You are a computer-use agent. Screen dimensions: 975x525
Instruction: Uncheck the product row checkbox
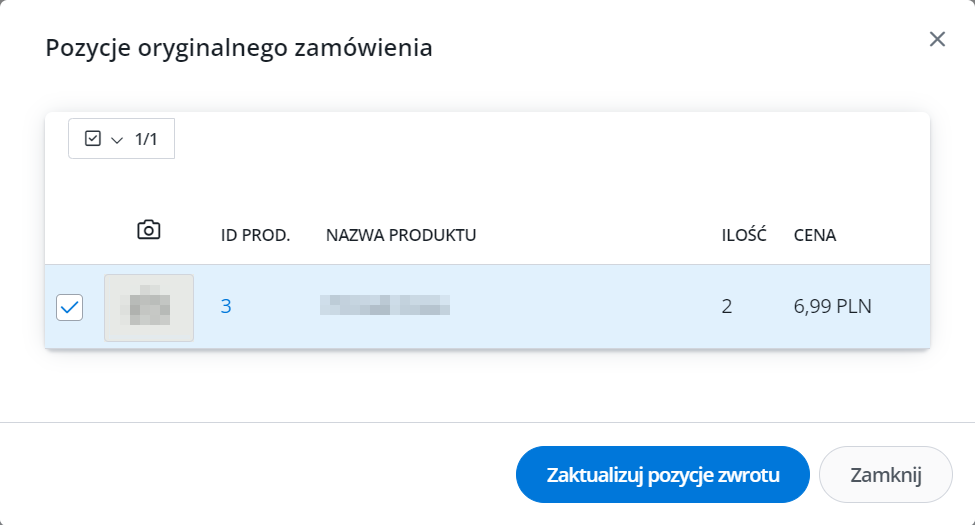[70, 307]
